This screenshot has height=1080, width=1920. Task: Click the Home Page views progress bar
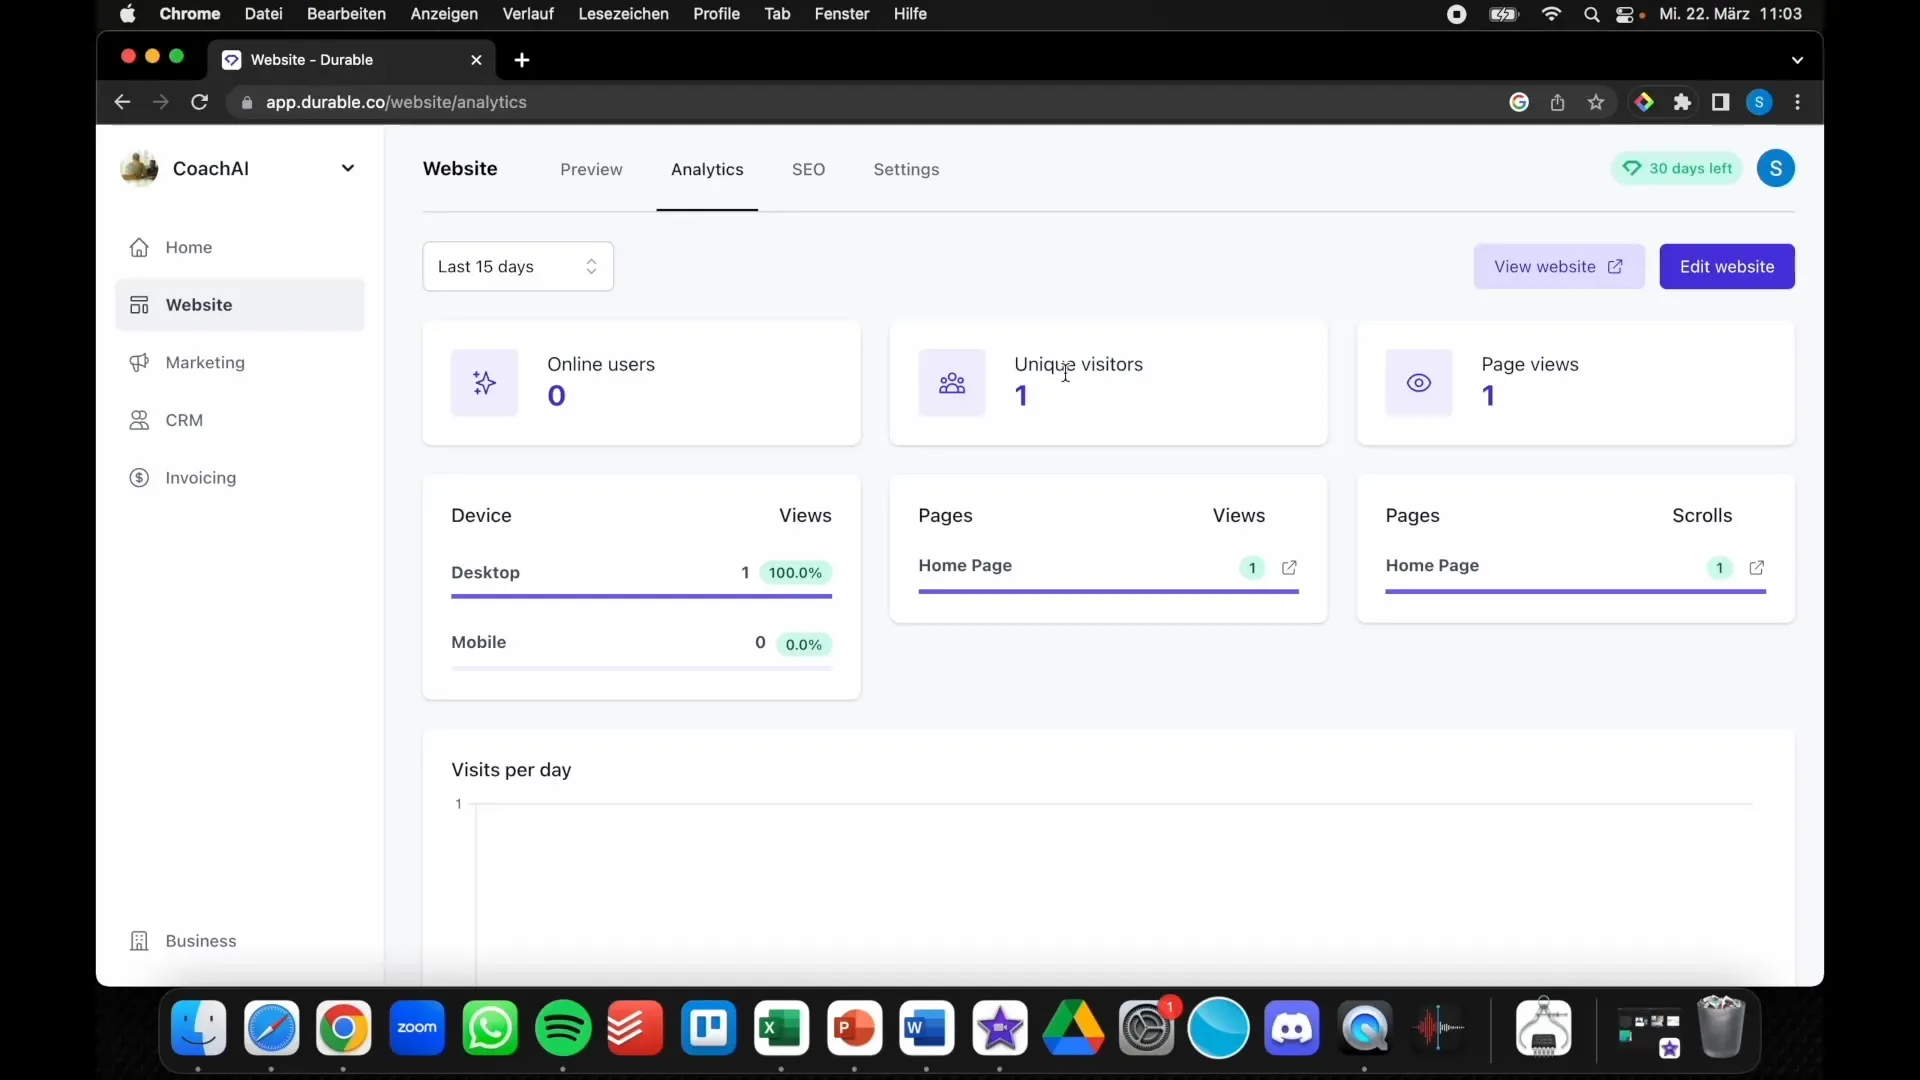[1108, 592]
